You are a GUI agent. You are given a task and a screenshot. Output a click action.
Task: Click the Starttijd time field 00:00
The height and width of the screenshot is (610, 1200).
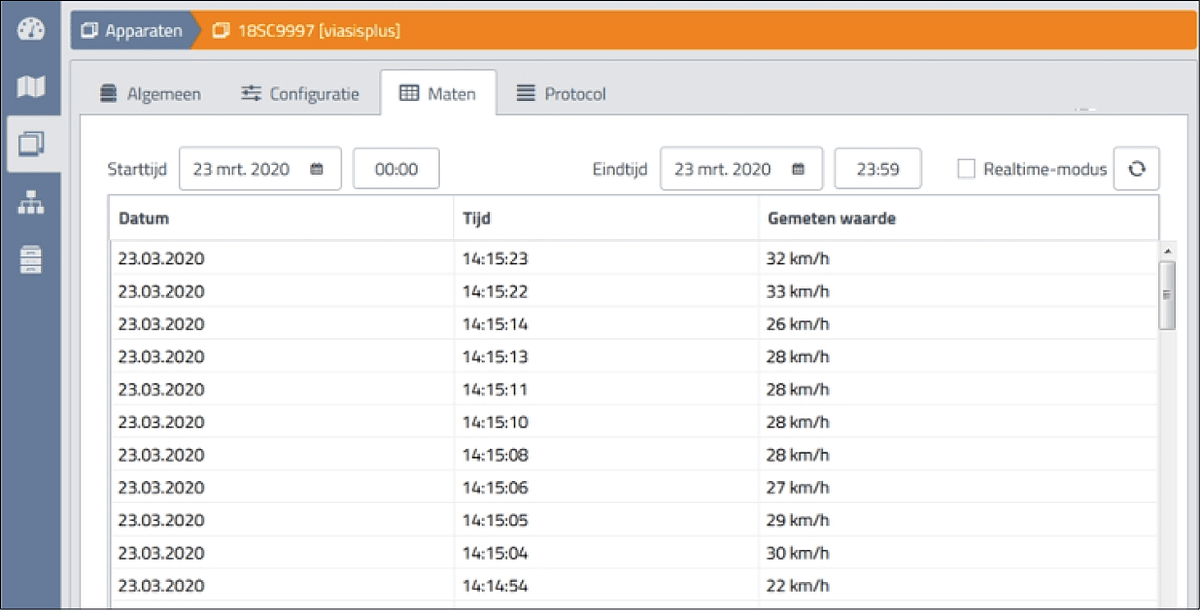tap(396, 169)
